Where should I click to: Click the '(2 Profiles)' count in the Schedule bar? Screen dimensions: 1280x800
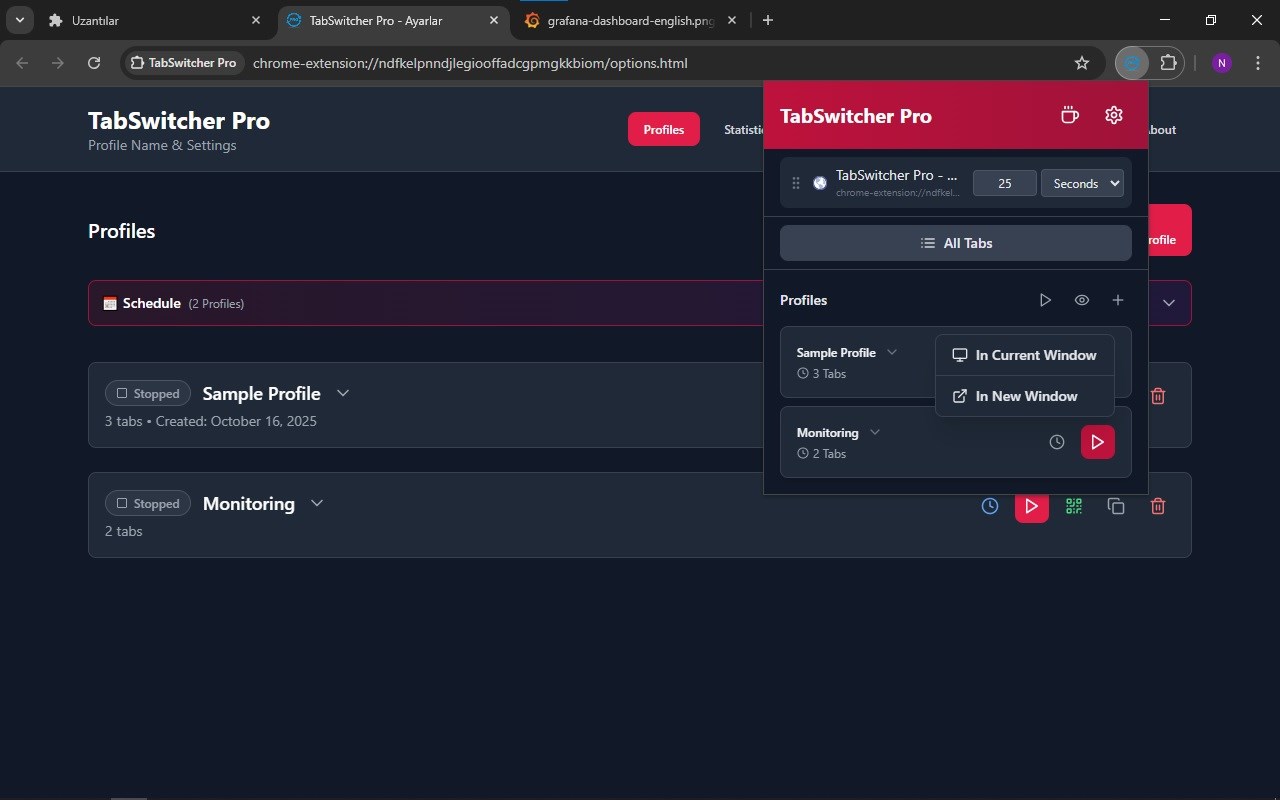coord(216,304)
